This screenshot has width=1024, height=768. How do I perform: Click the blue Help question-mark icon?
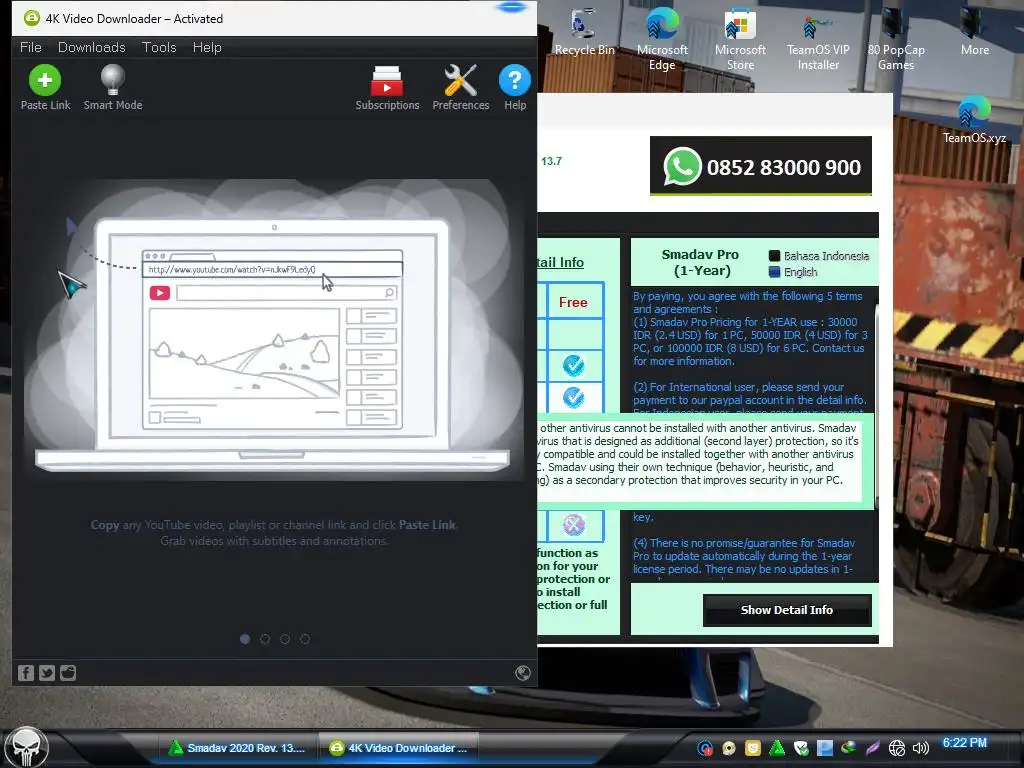click(x=515, y=80)
